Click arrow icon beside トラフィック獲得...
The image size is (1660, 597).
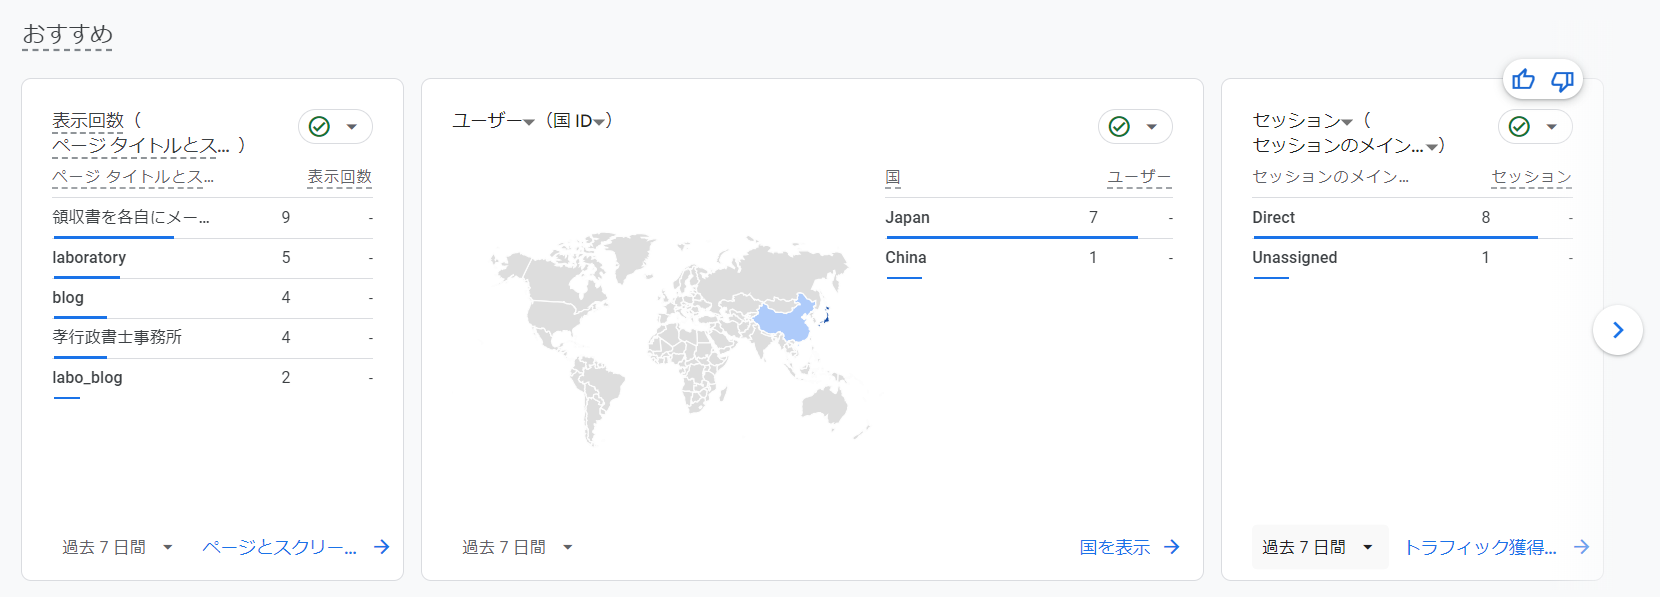pos(1581,547)
